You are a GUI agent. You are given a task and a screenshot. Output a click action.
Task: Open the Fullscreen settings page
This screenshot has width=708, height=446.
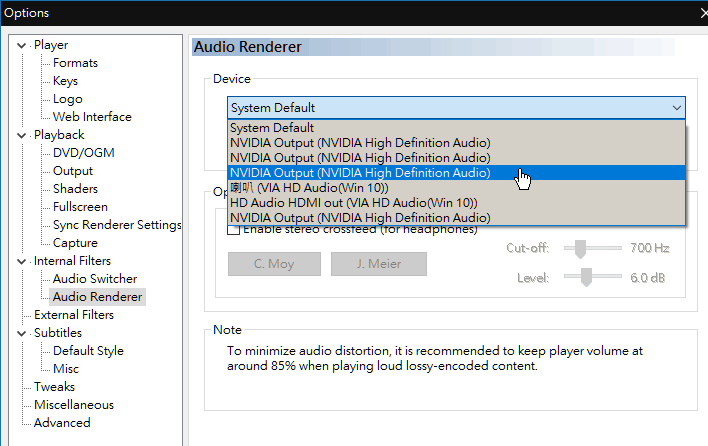click(80, 207)
